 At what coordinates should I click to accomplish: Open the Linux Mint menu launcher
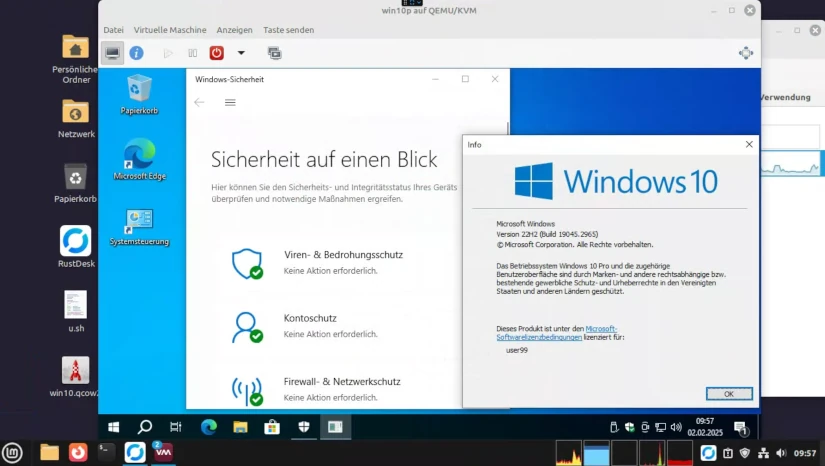pos(12,453)
